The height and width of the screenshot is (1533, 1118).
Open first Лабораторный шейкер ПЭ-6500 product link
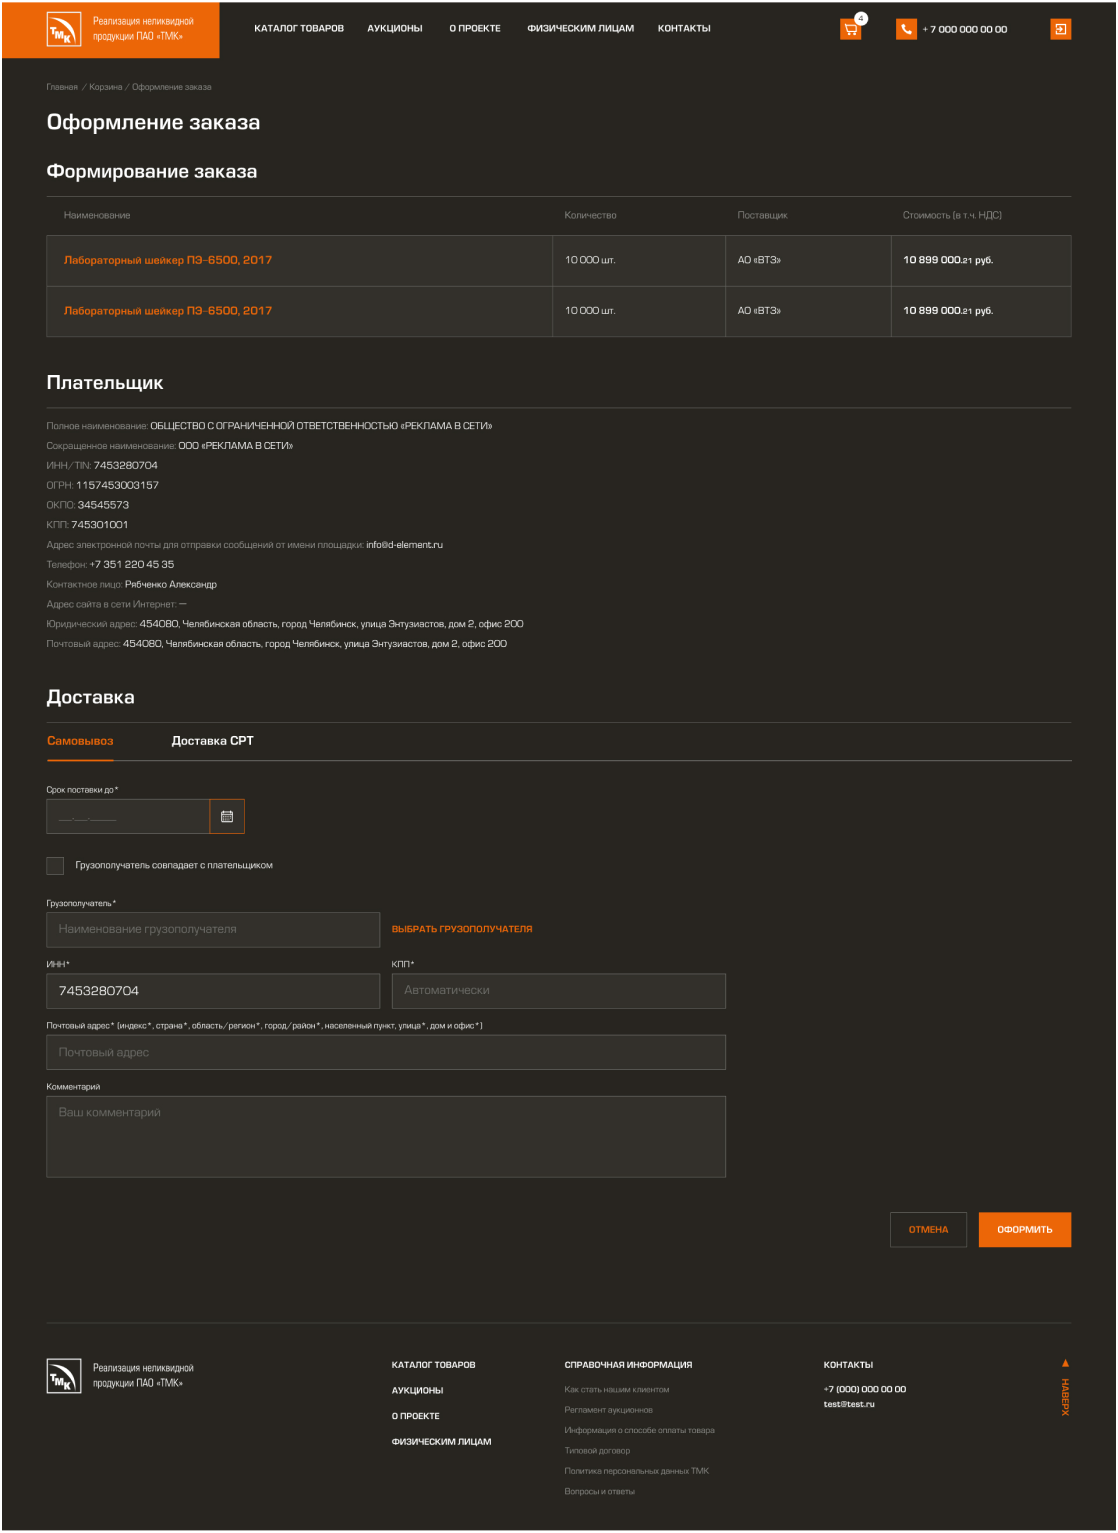168,260
